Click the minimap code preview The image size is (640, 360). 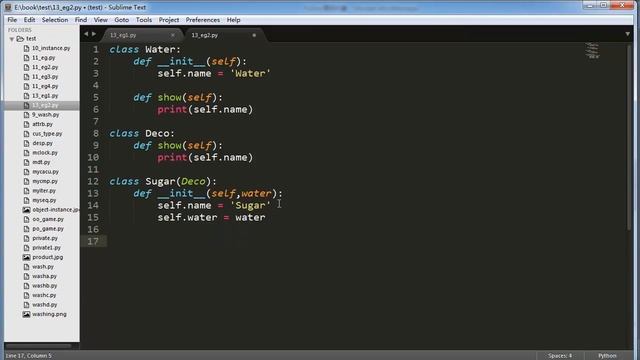[592, 50]
